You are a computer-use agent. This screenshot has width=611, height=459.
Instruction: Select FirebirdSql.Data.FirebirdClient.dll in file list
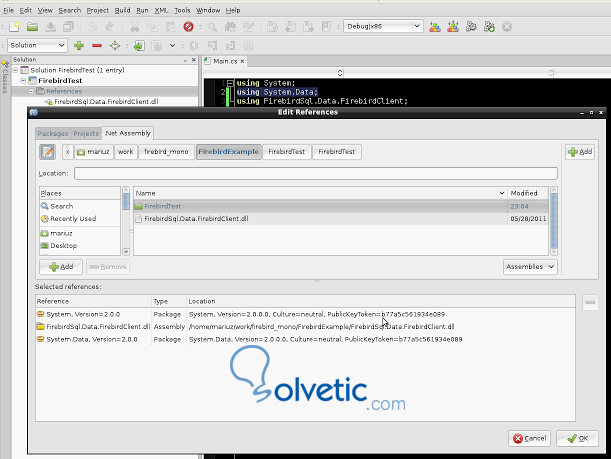click(x=341, y=219)
